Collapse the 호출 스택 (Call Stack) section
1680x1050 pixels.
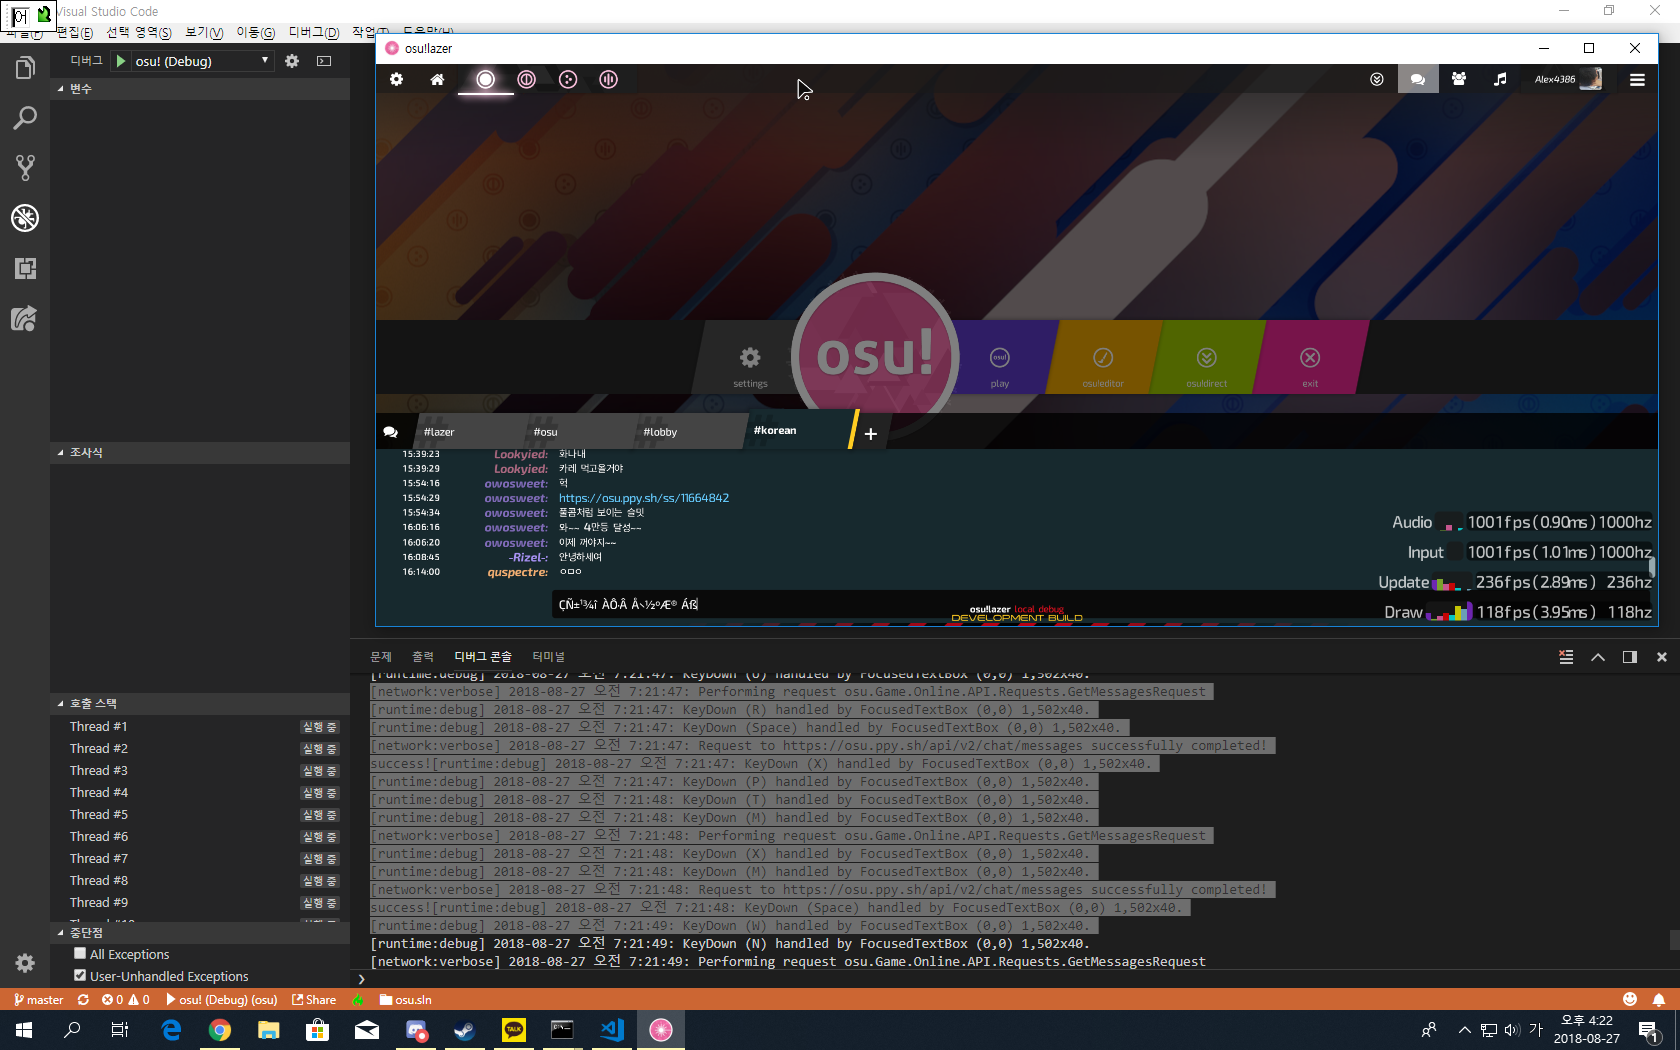coord(200,704)
